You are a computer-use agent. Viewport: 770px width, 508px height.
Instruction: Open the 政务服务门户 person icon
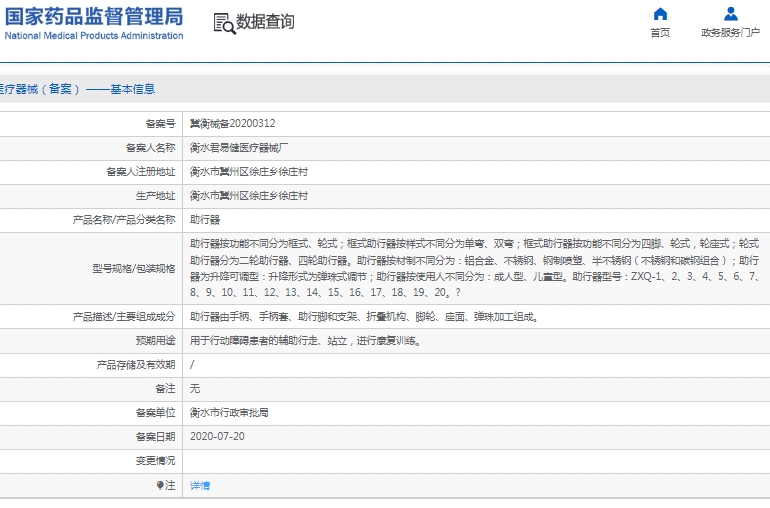(730, 14)
